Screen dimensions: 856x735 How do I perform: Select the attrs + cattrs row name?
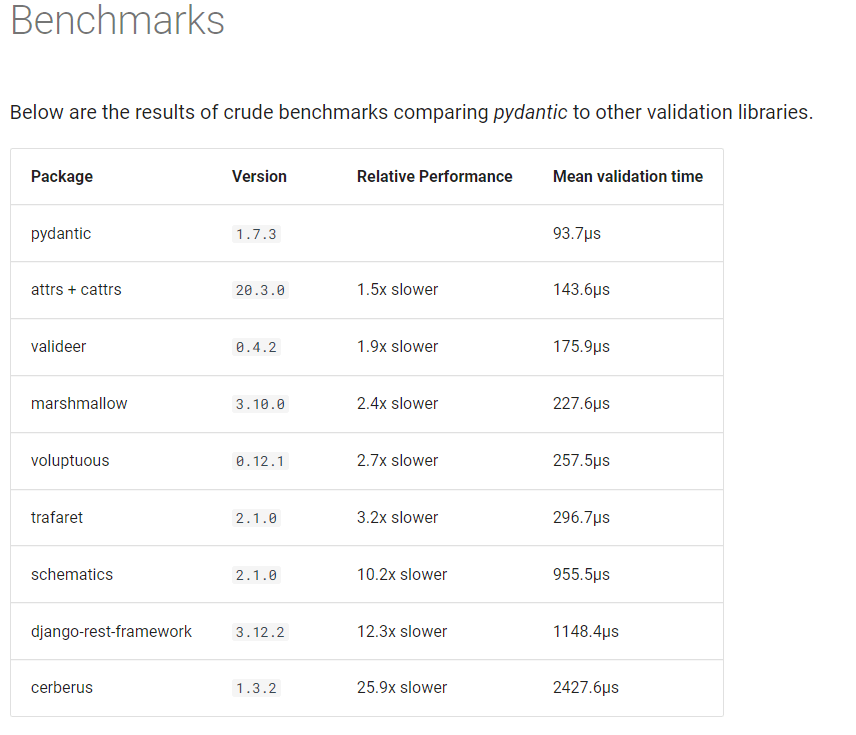(76, 290)
